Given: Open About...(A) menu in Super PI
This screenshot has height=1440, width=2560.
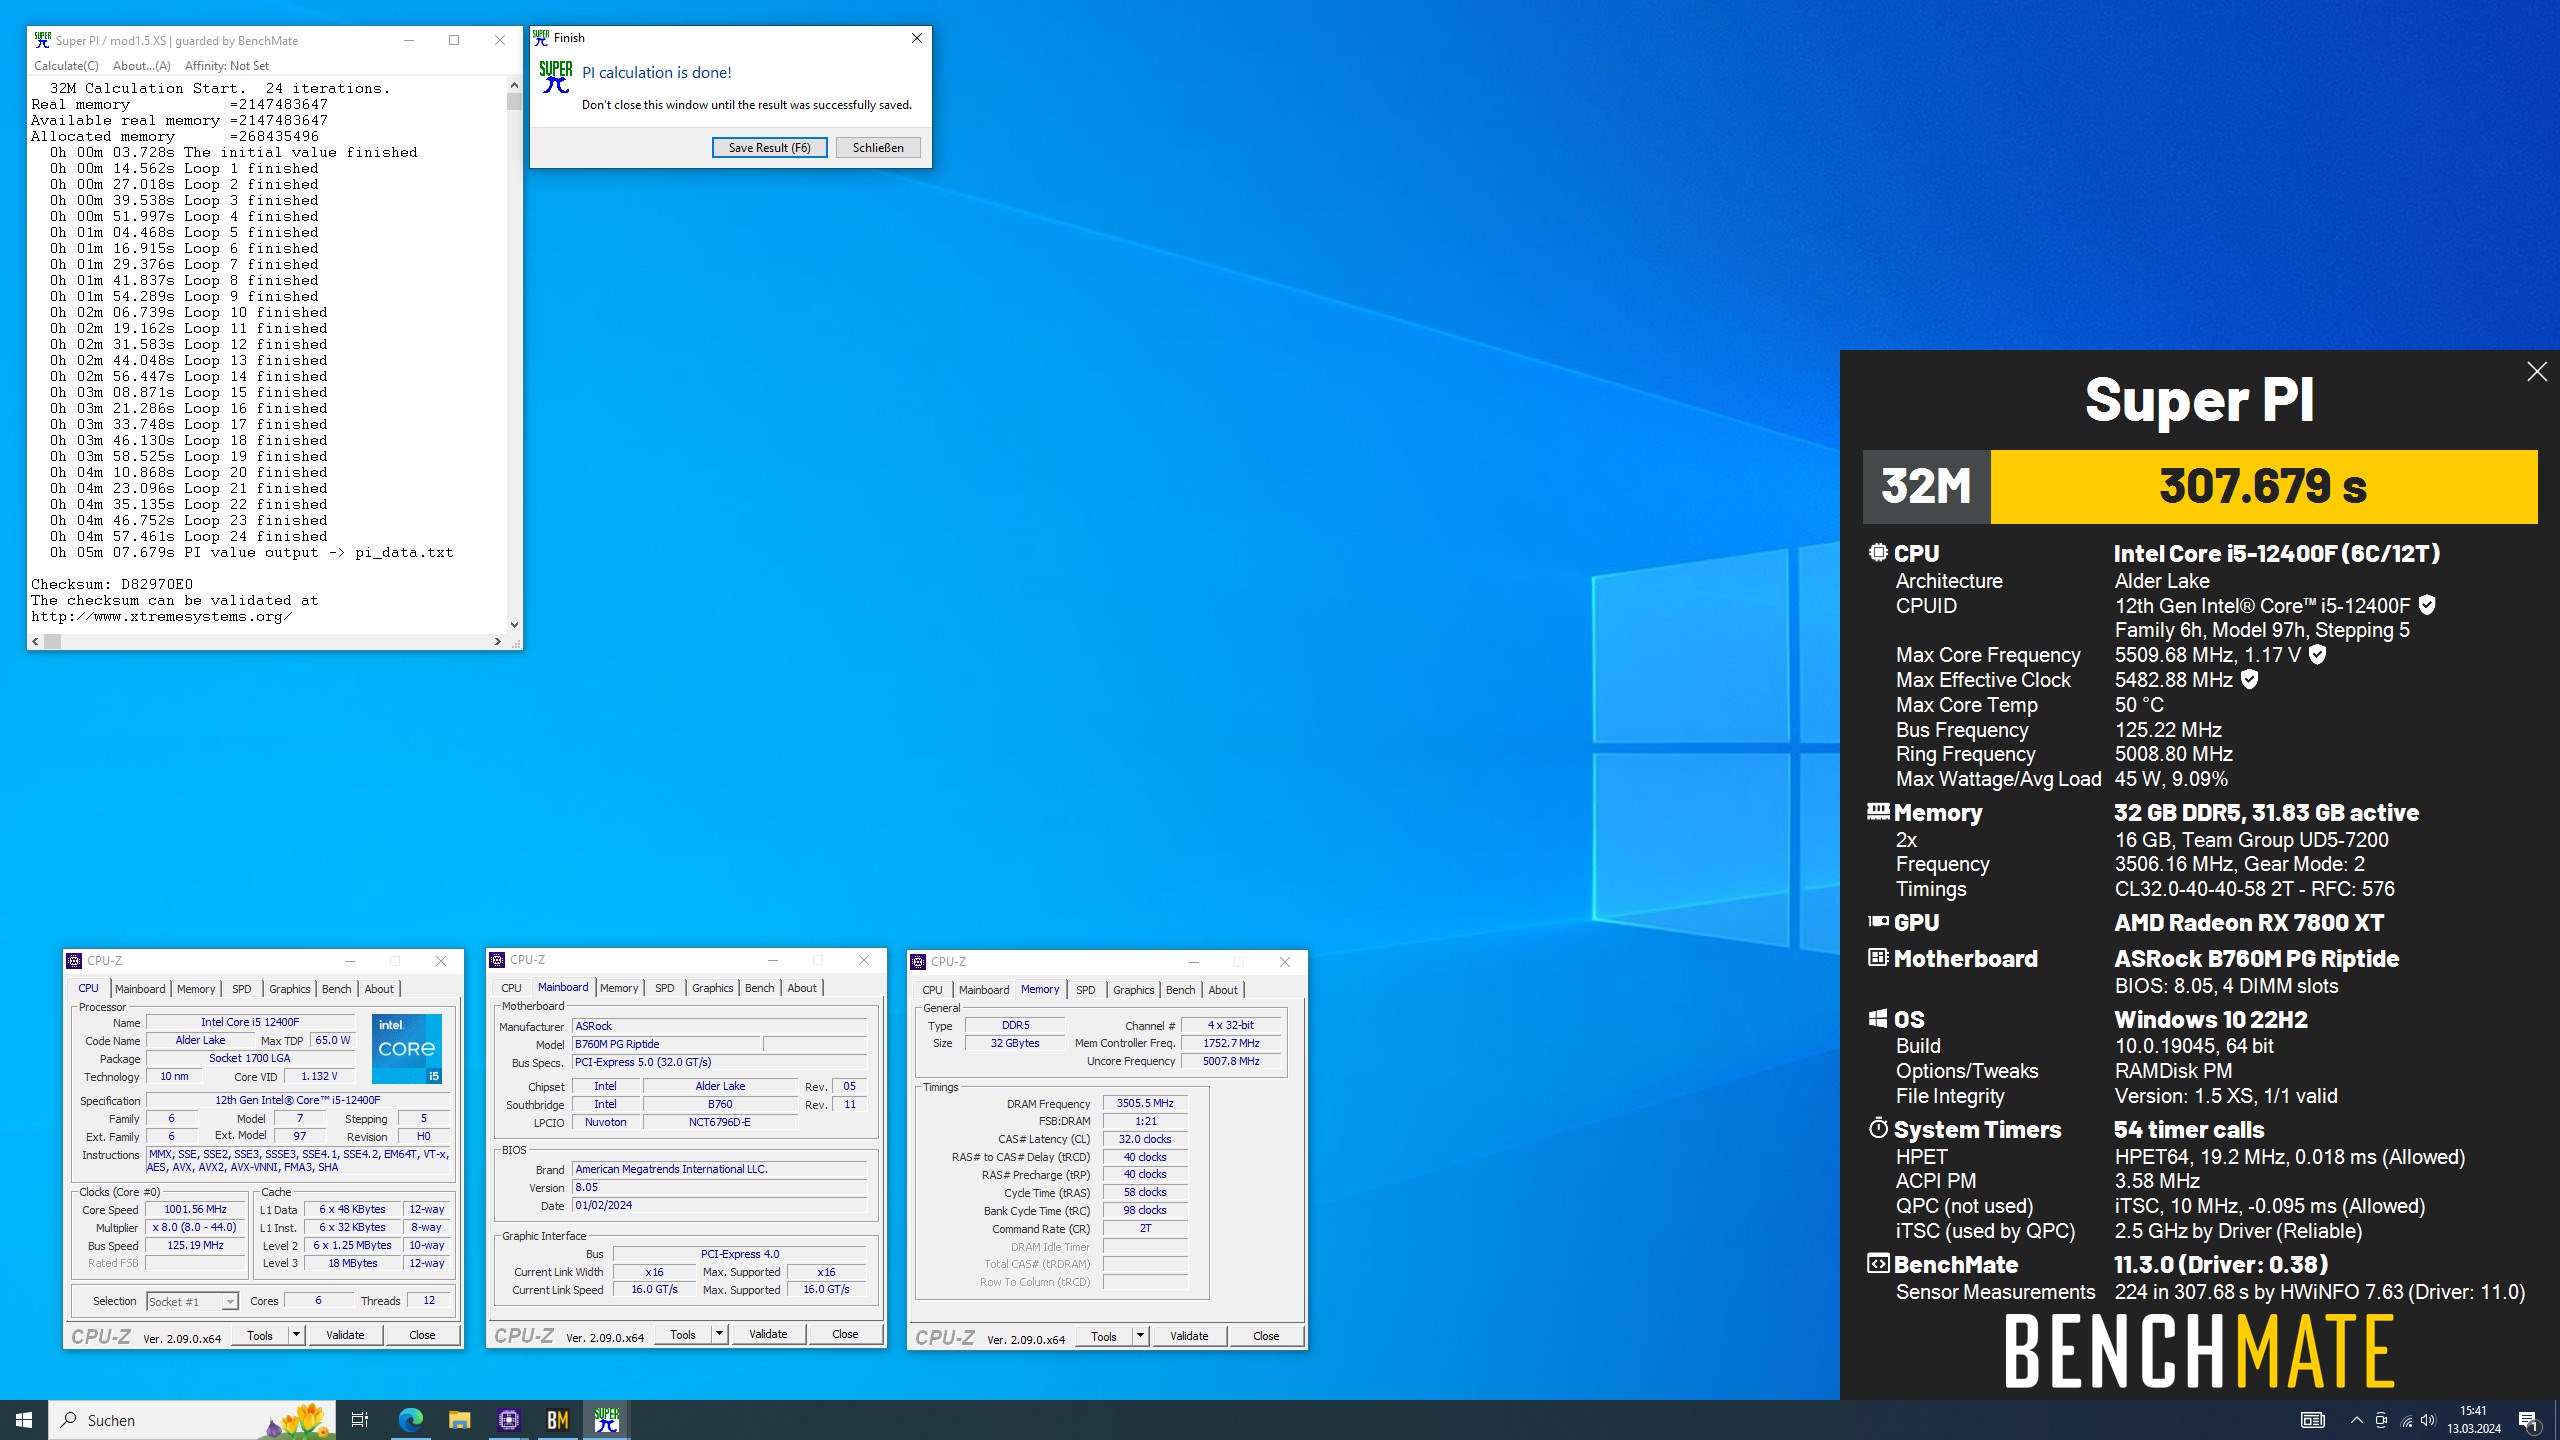Looking at the screenshot, I should pyautogui.click(x=141, y=66).
